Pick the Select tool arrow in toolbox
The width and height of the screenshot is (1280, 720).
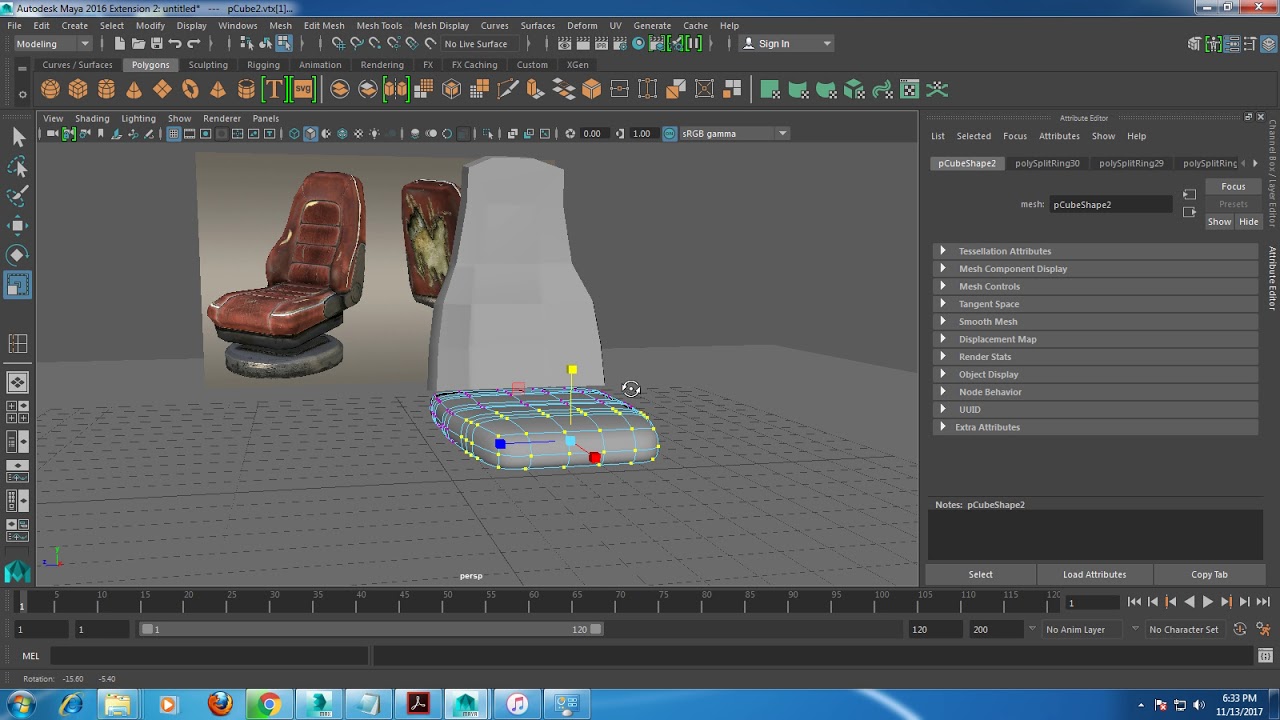18,137
